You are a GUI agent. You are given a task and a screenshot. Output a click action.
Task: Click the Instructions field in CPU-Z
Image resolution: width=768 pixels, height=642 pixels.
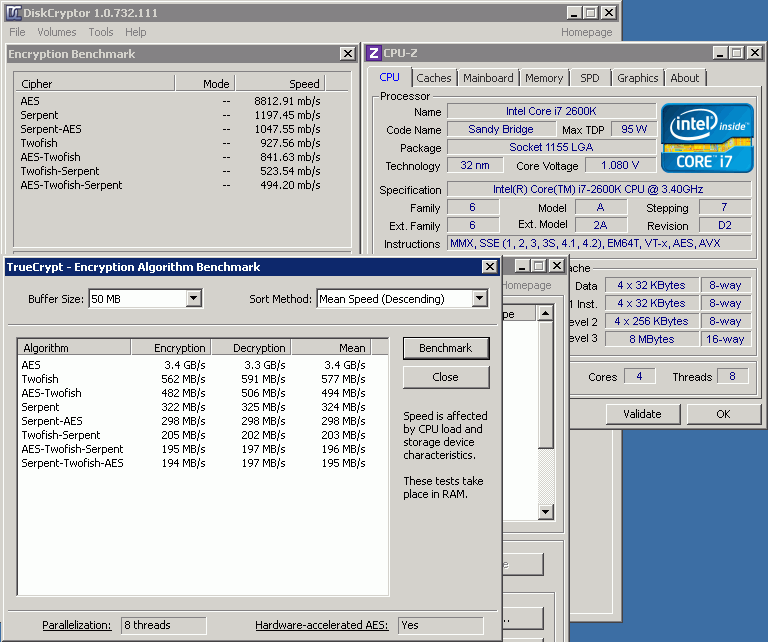pyautogui.click(x=599, y=243)
